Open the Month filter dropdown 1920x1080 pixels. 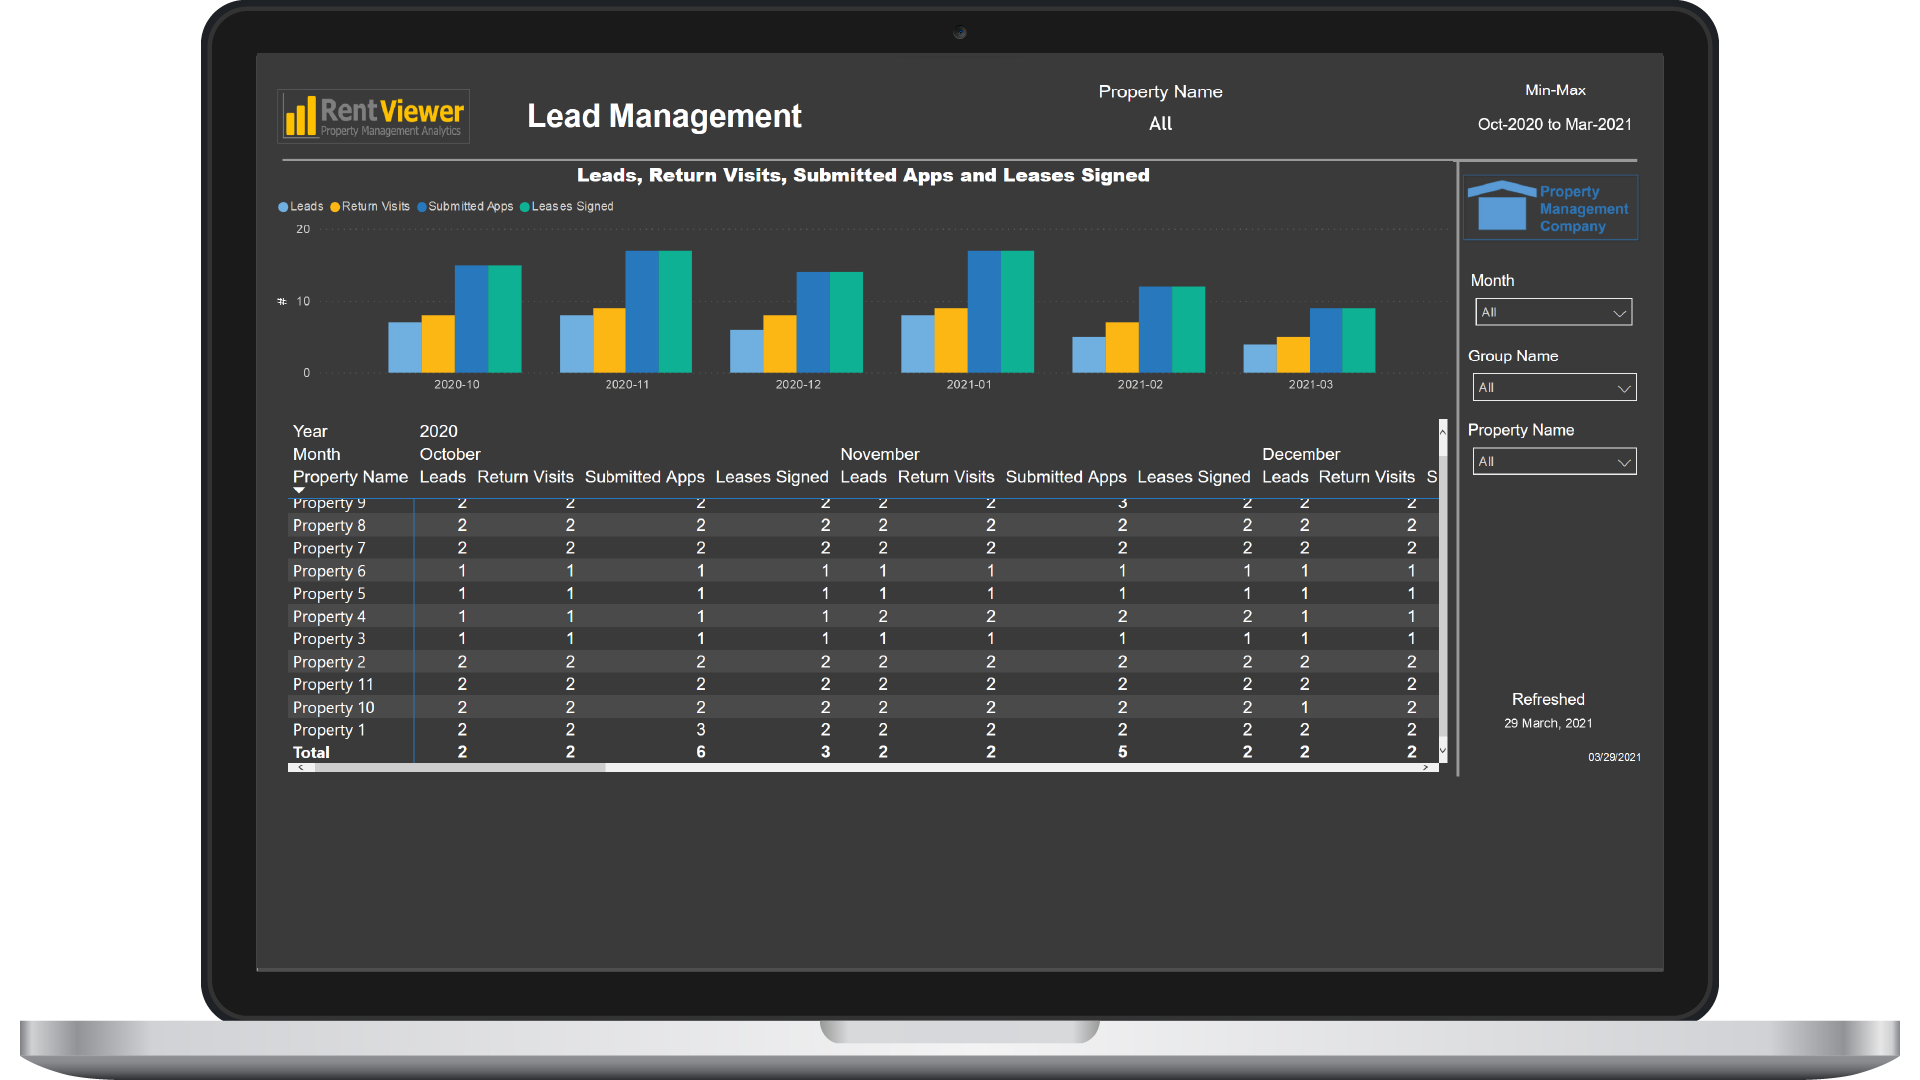[1553, 312]
